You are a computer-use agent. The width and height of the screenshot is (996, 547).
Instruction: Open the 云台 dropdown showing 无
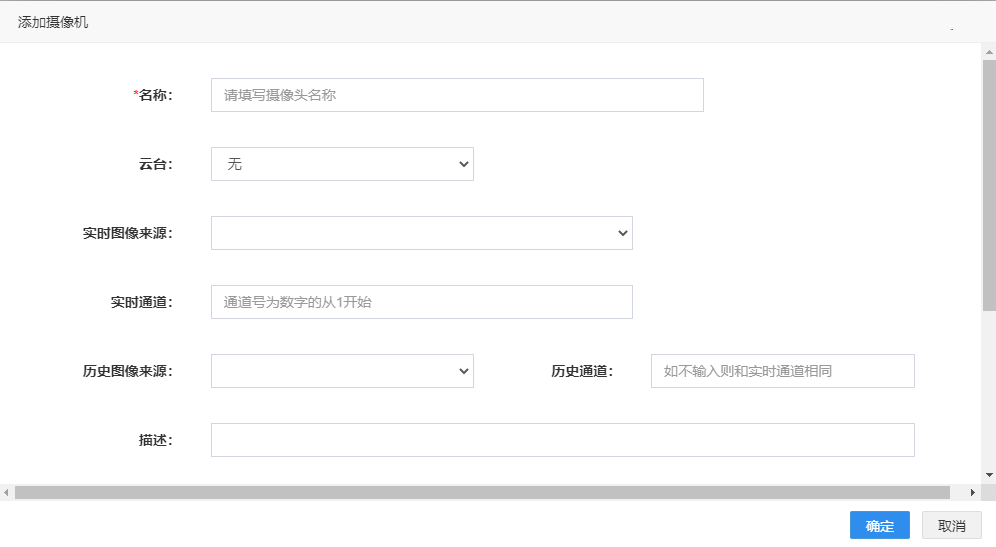pos(342,164)
